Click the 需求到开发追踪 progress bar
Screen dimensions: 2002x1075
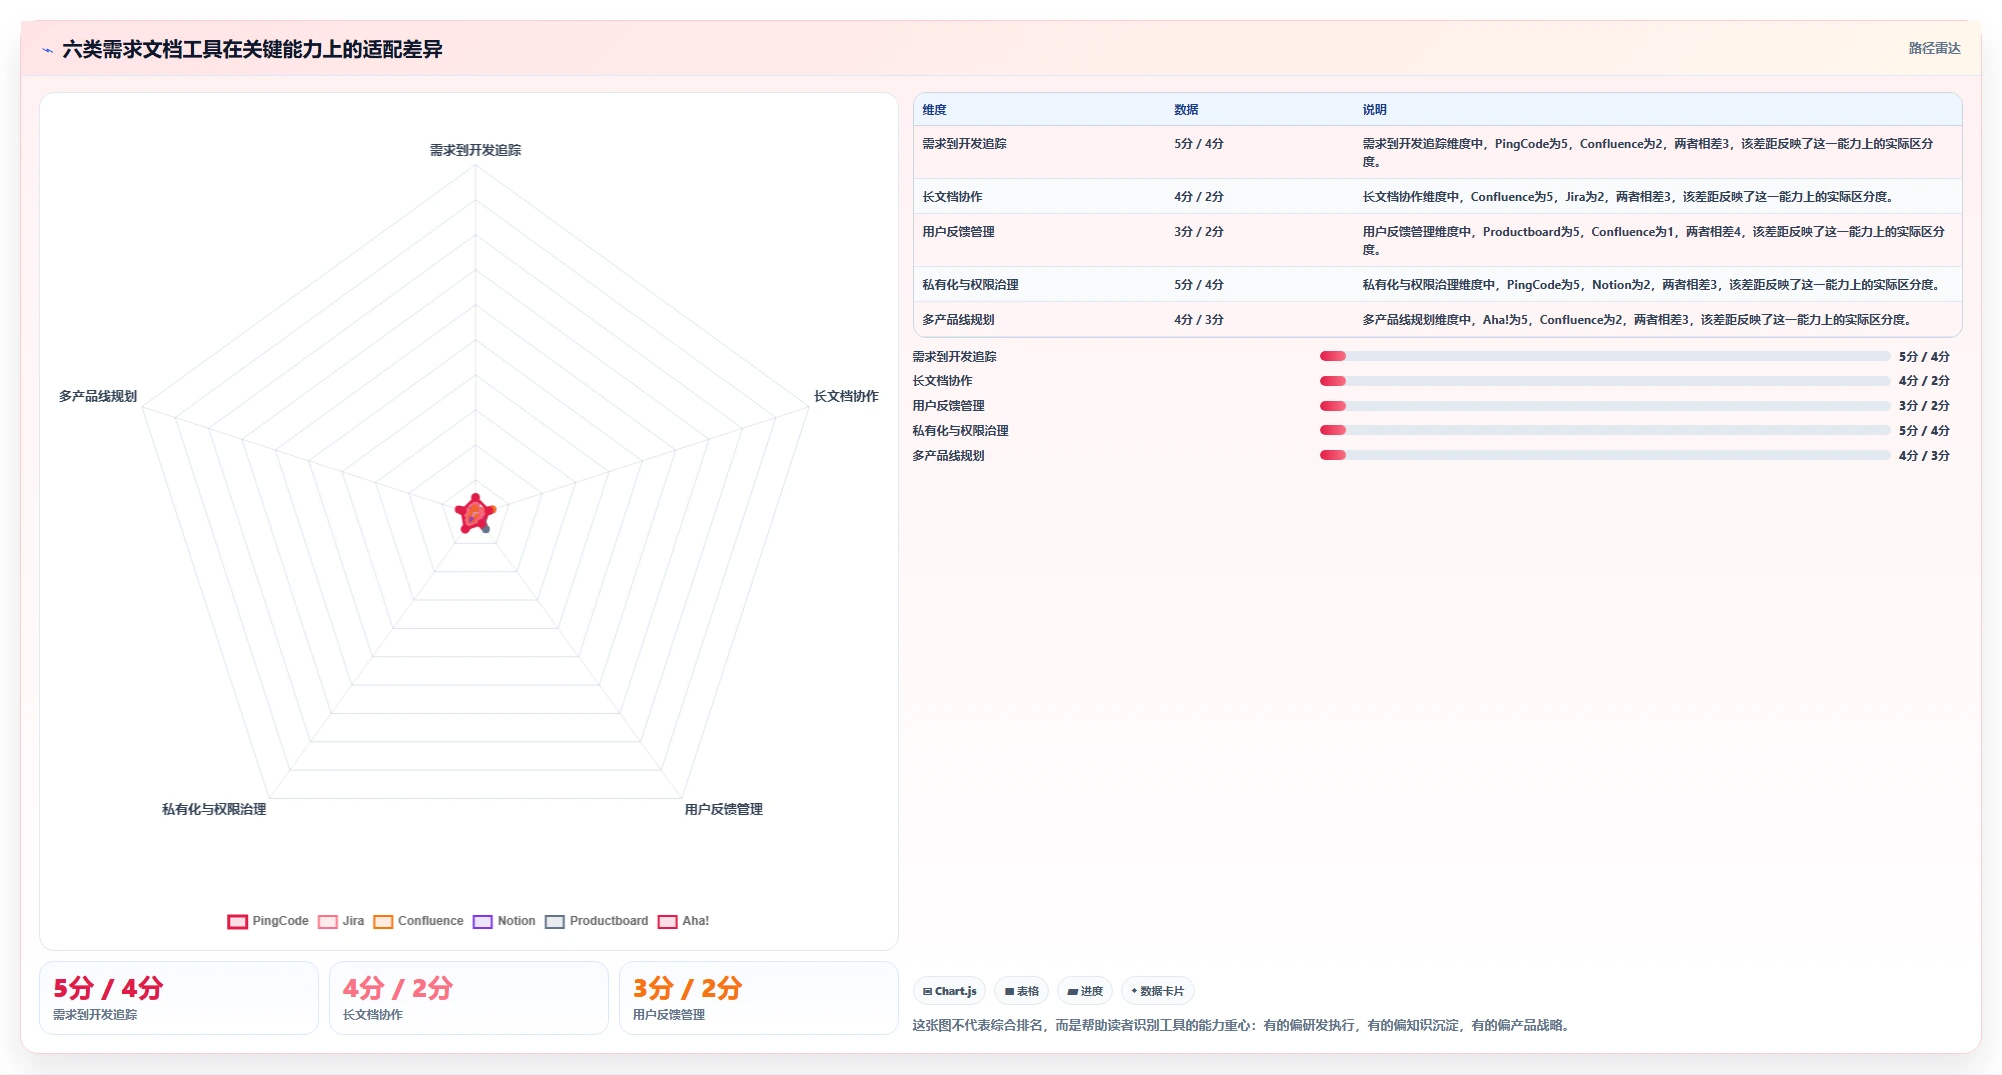[1604, 356]
